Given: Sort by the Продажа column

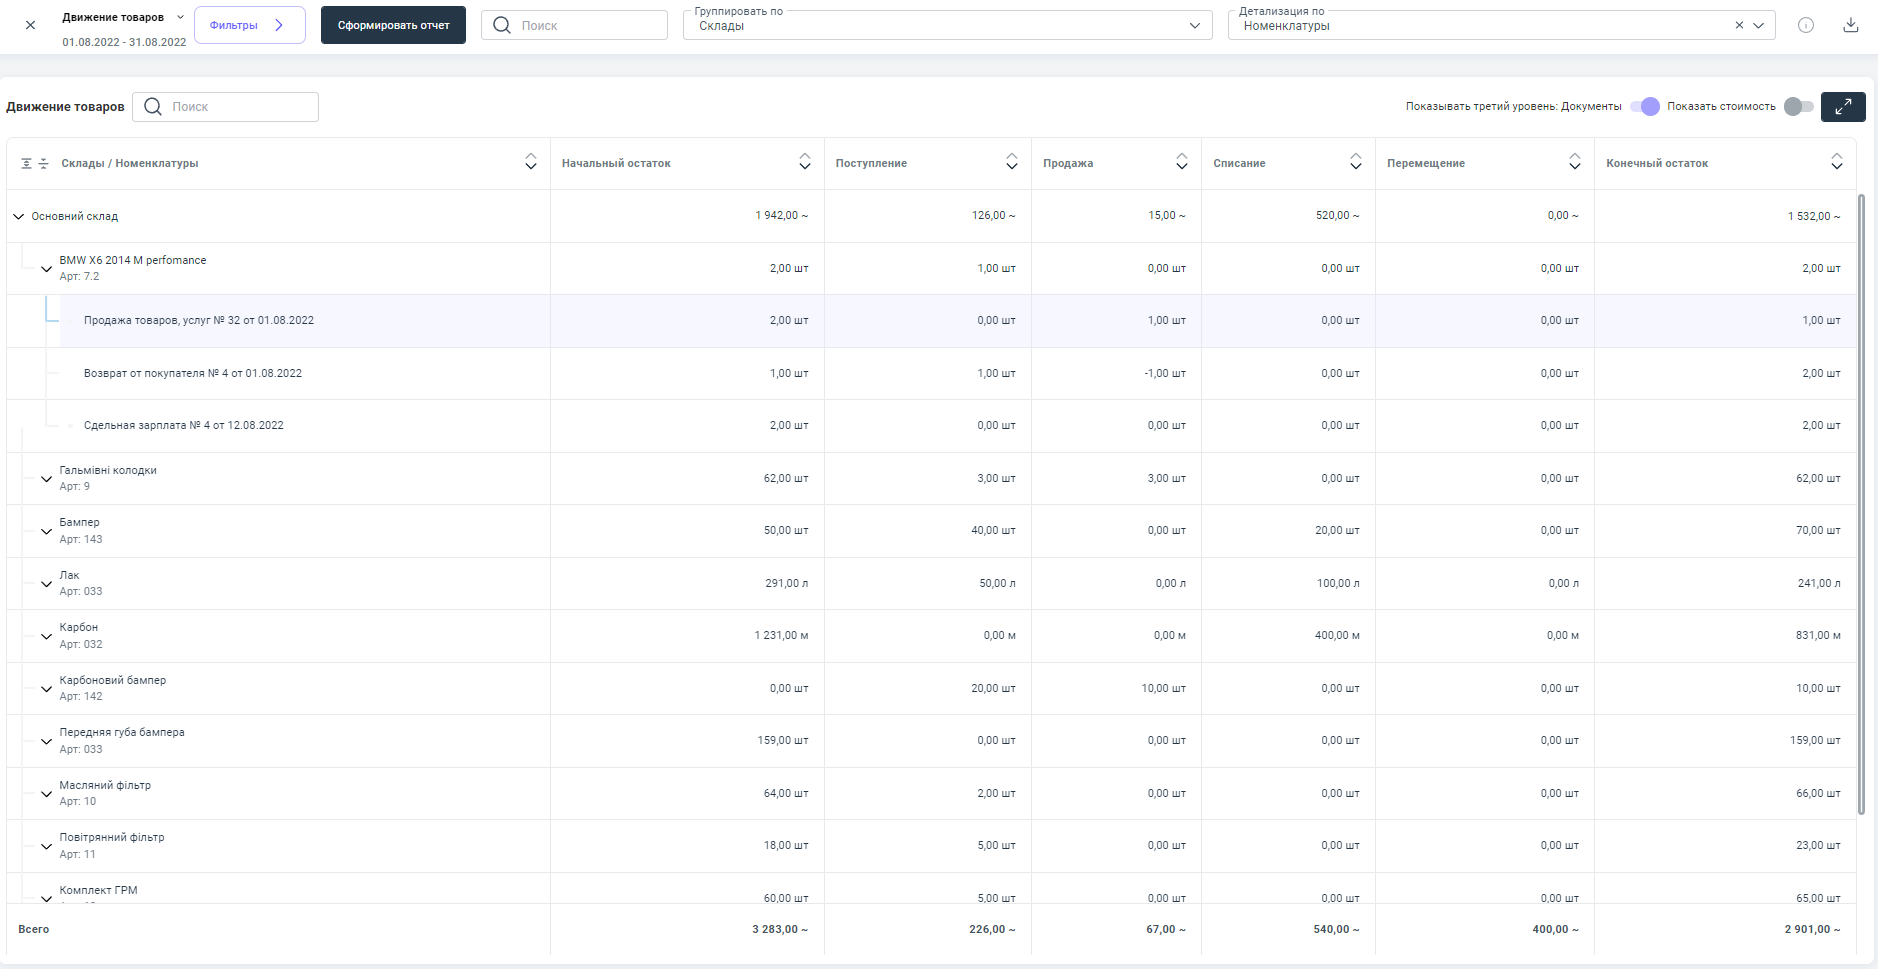Looking at the screenshot, I should pyautogui.click(x=1181, y=162).
